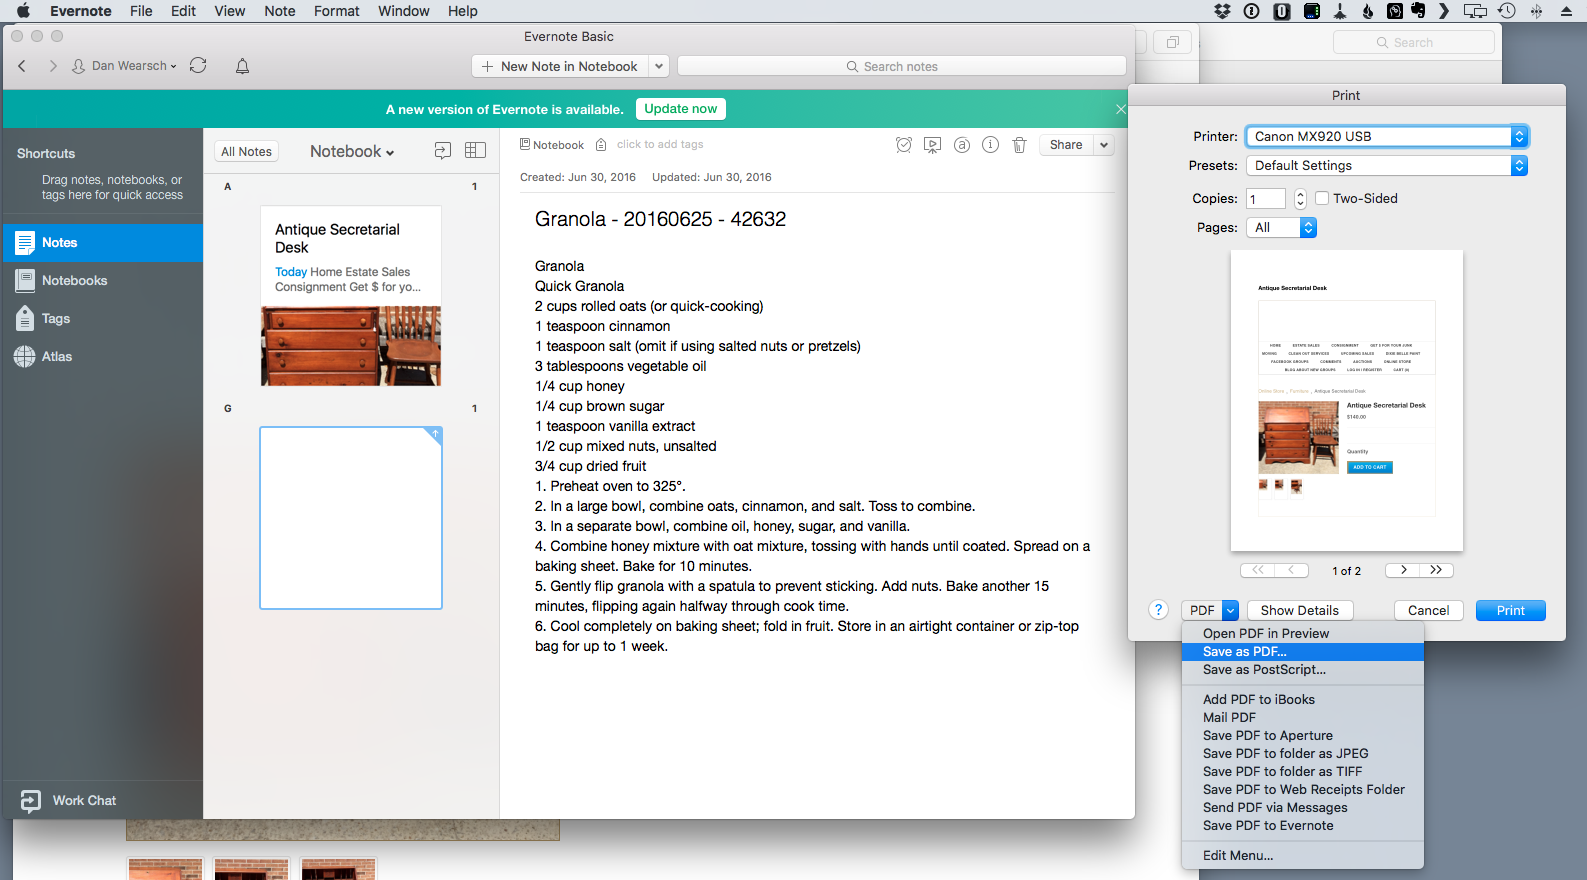
Task: Click the Share button
Action: point(1066,145)
